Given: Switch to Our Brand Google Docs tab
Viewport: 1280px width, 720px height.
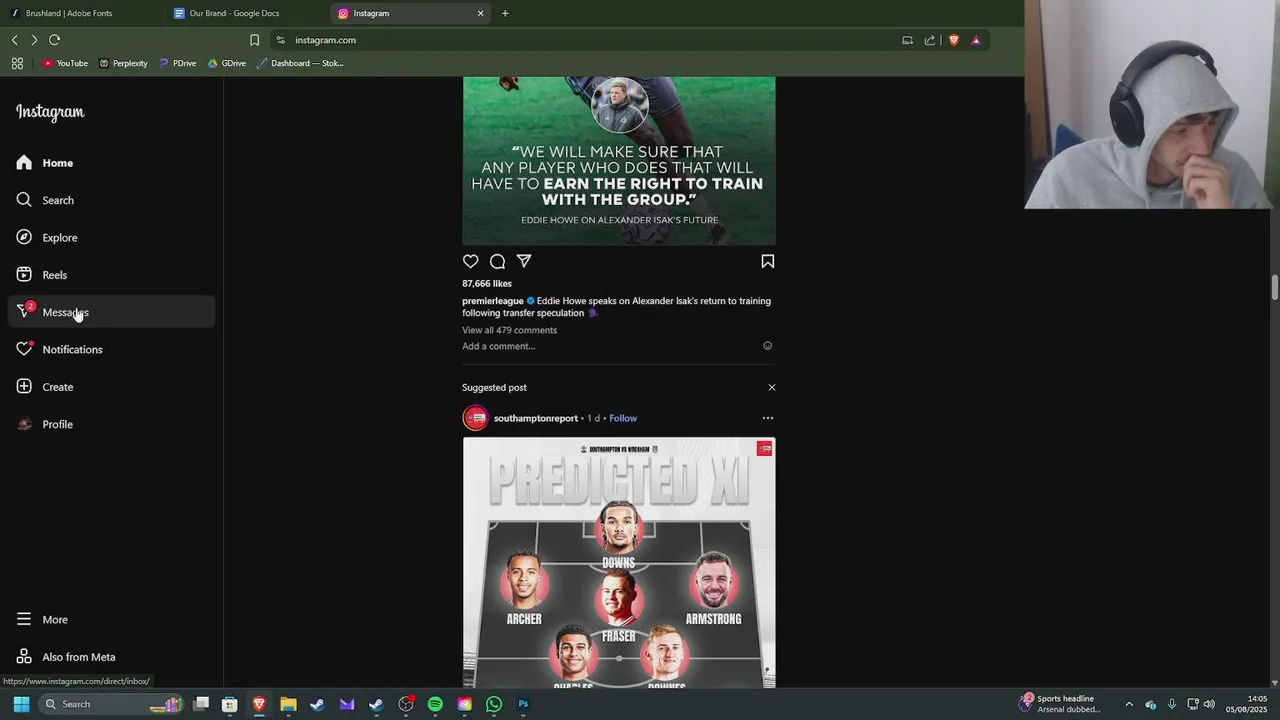Looking at the screenshot, I should [x=245, y=13].
